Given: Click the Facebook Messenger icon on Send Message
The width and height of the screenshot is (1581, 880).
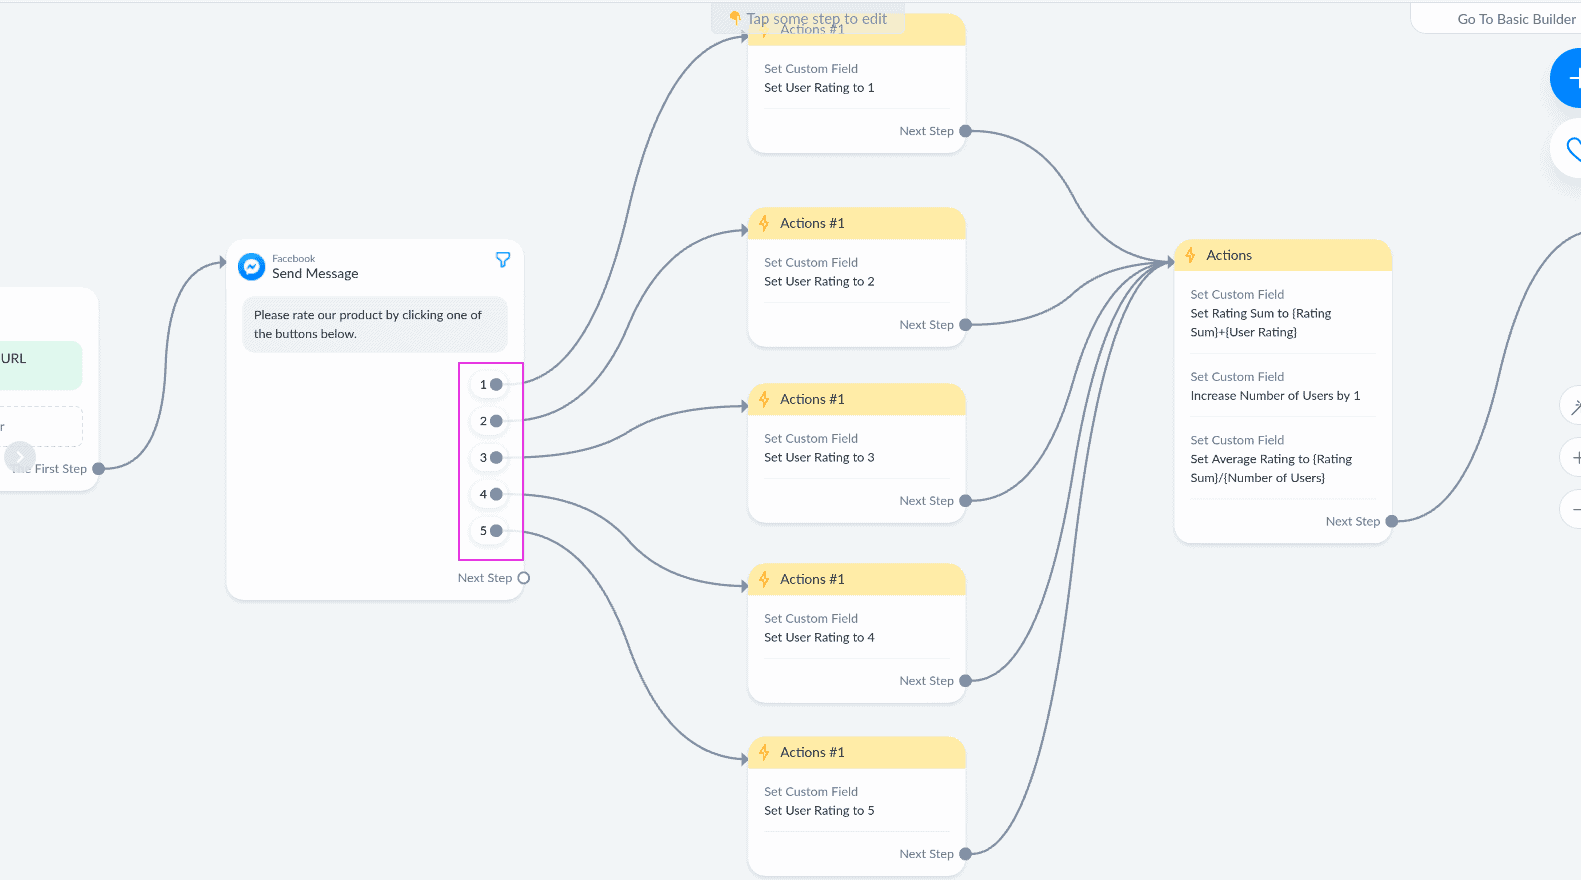Looking at the screenshot, I should click(252, 267).
